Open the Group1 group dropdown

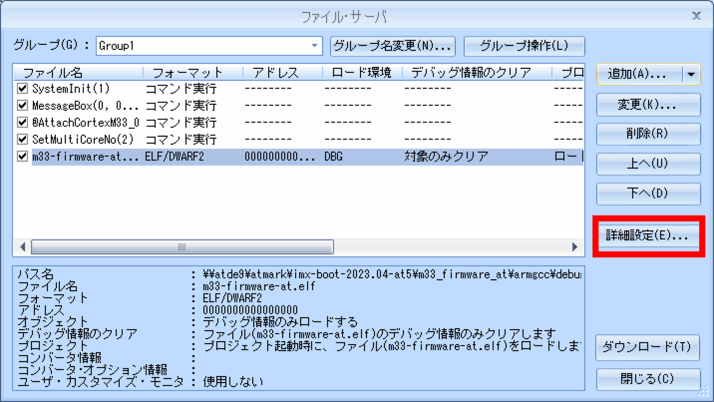pos(315,46)
